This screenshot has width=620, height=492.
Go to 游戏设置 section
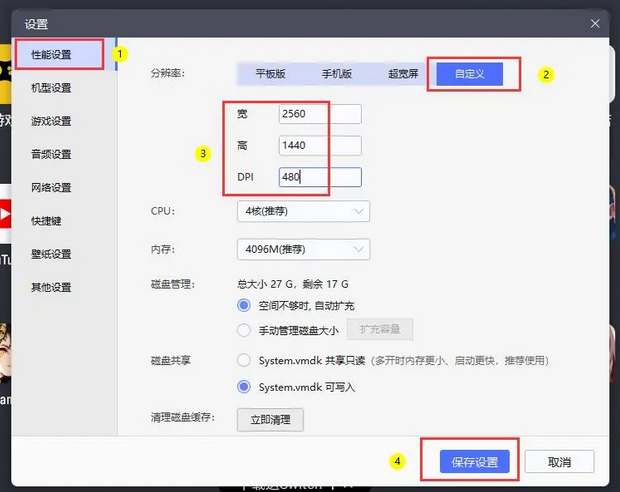click(52, 121)
